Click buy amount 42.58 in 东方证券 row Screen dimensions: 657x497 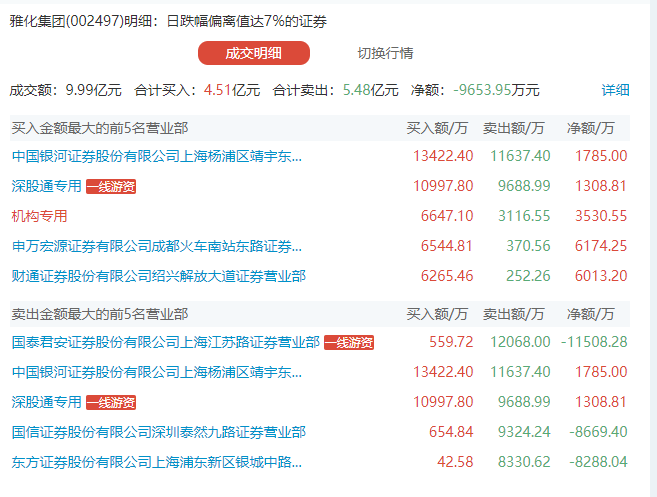455,462
